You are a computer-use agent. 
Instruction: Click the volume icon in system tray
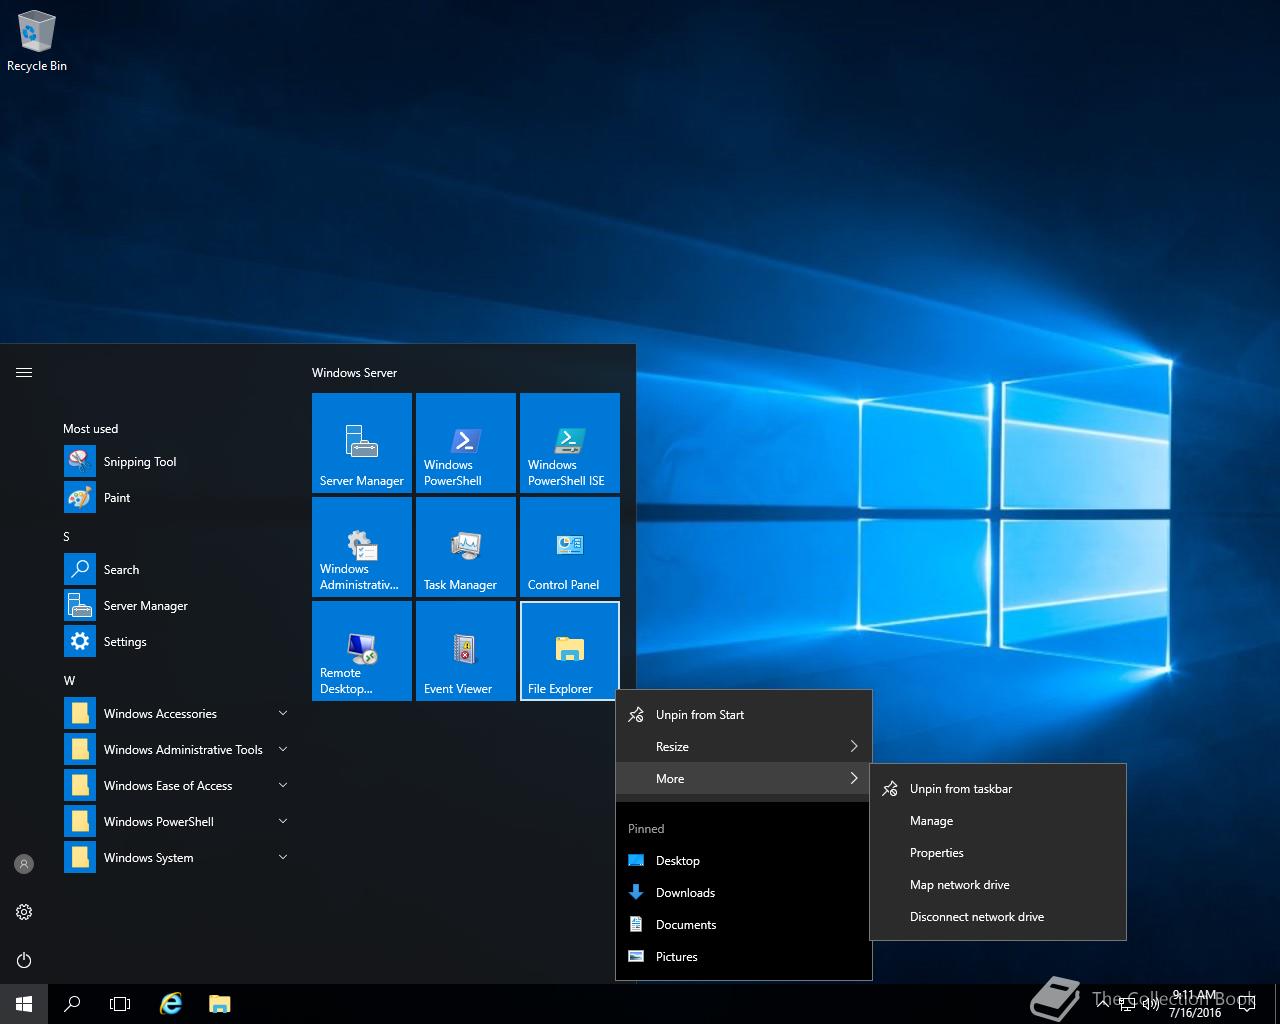(x=1151, y=1004)
